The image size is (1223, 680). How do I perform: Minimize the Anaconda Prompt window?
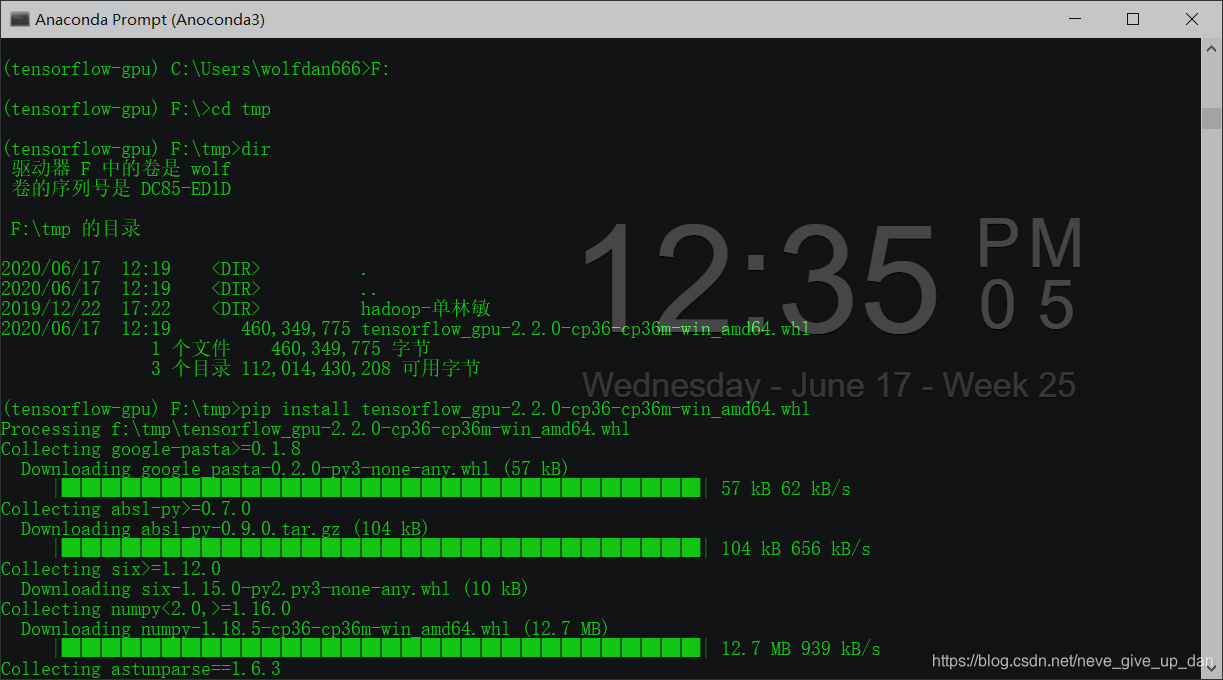coord(1075,19)
